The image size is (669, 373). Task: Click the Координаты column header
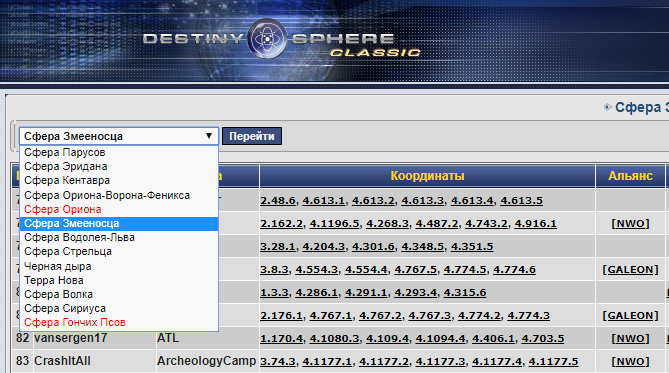(x=427, y=176)
